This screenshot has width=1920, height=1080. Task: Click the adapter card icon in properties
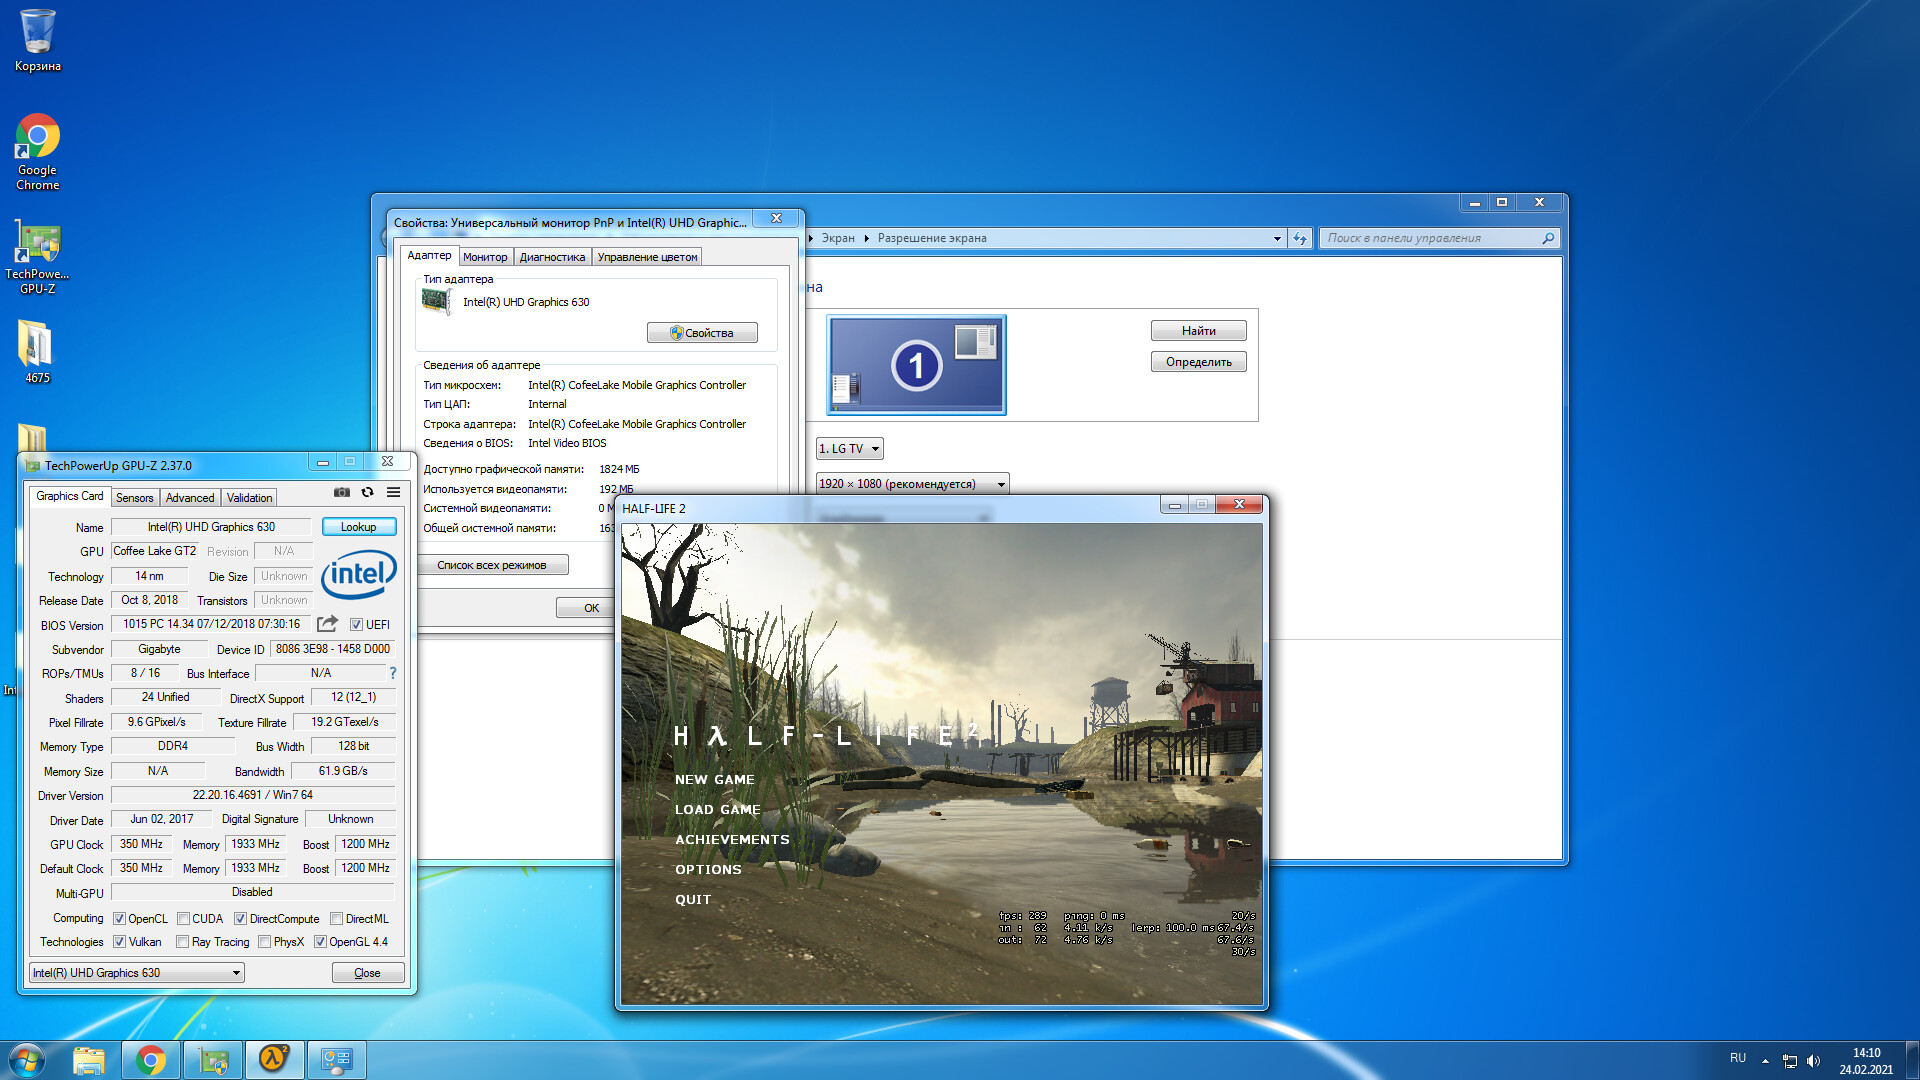click(436, 301)
